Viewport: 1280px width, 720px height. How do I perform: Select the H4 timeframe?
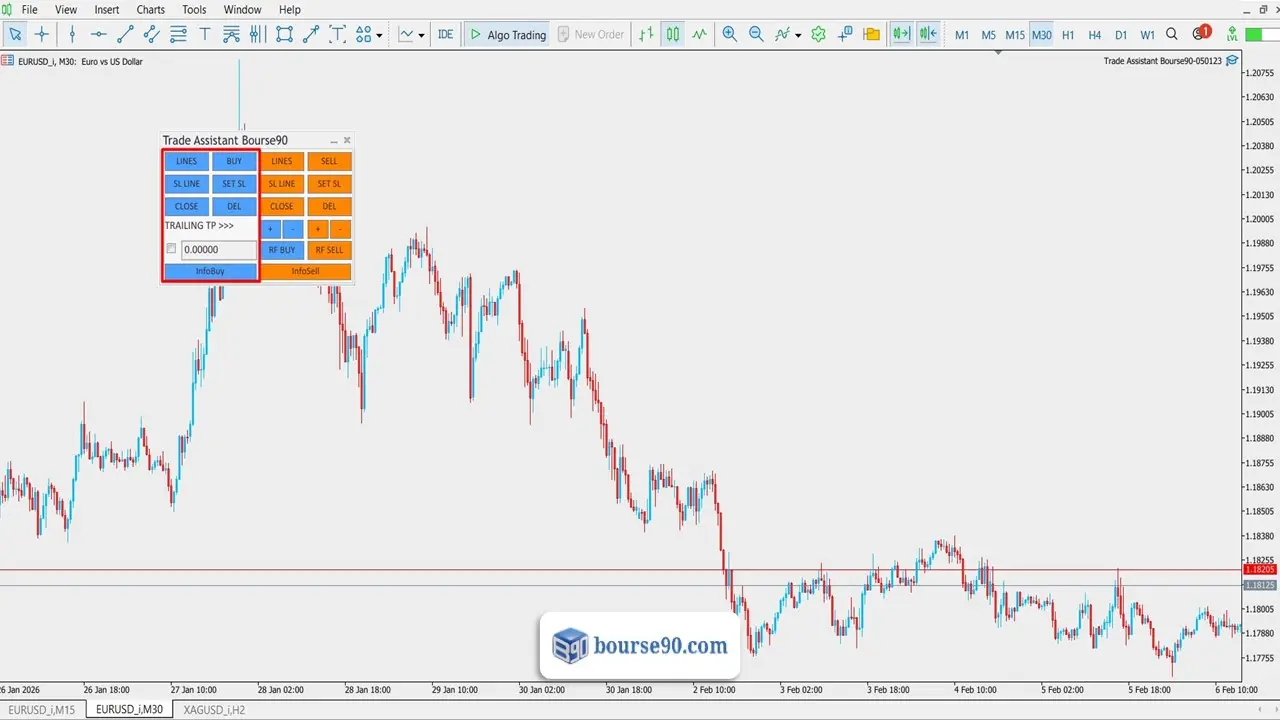click(x=1095, y=34)
